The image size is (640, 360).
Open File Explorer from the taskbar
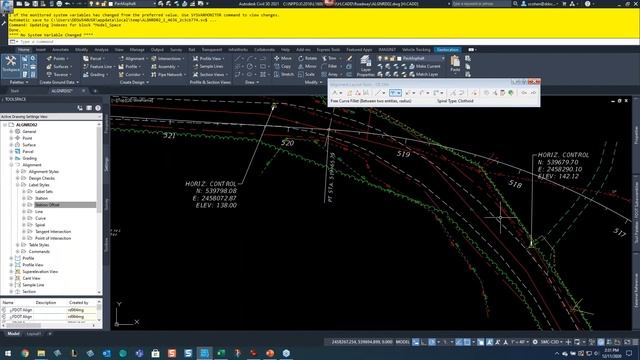[x=41, y=353]
